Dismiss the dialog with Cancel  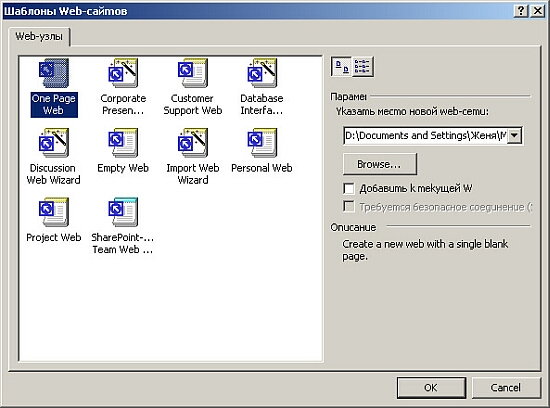505,388
